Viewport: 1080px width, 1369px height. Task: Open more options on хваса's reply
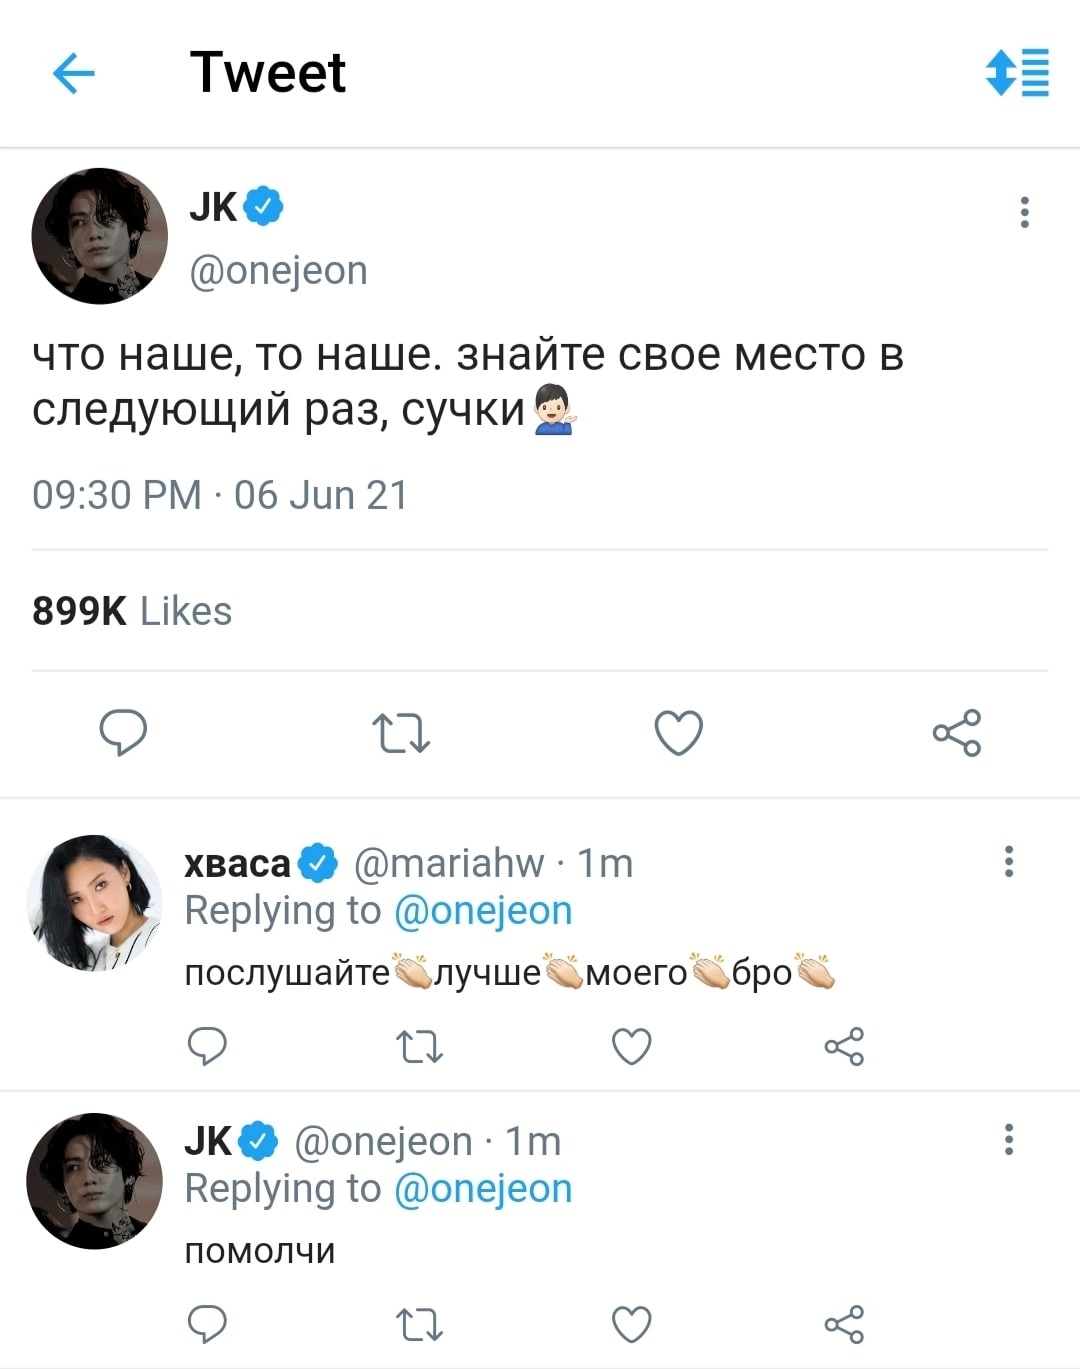pos(1009,861)
